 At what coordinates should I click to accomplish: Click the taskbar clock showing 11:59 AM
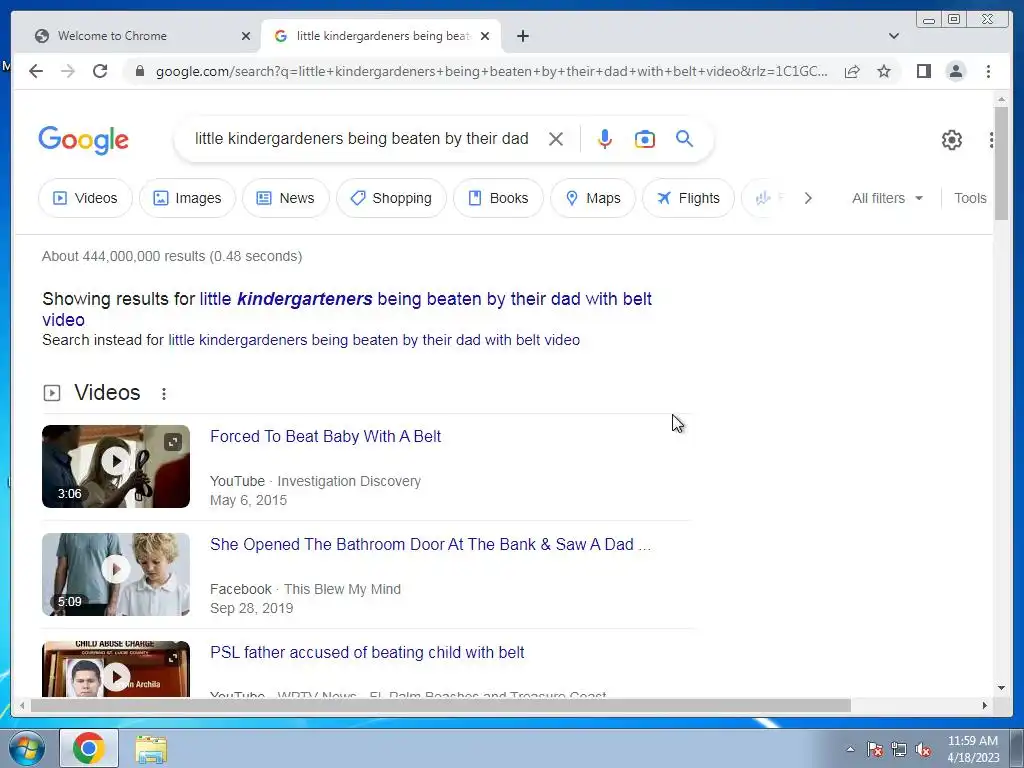click(973, 749)
